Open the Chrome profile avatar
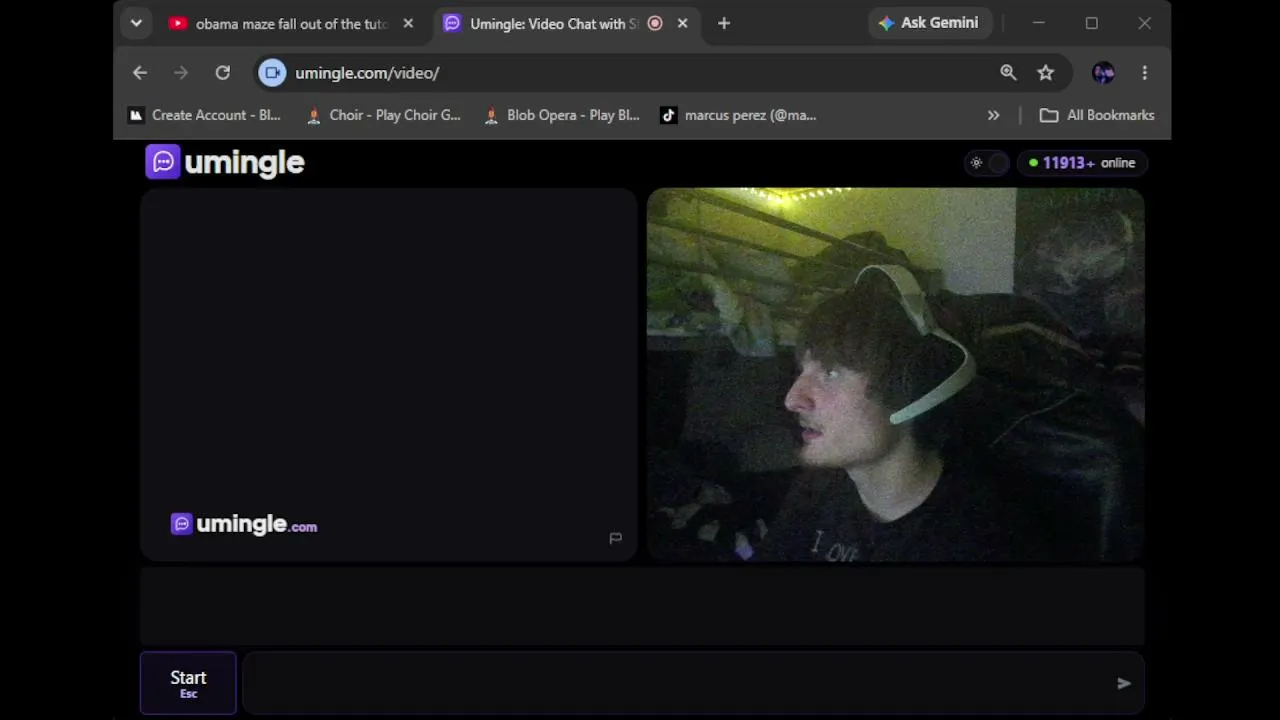 pyautogui.click(x=1103, y=73)
